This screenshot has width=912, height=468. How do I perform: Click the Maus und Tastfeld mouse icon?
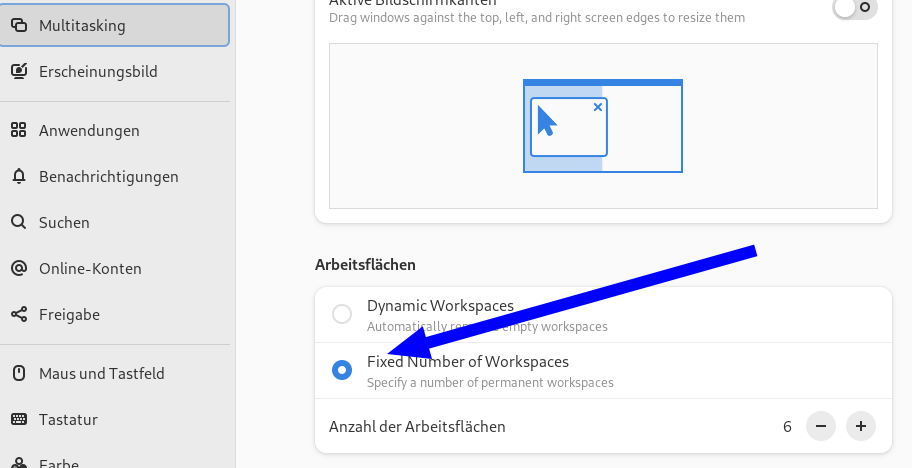click(x=18, y=373)
